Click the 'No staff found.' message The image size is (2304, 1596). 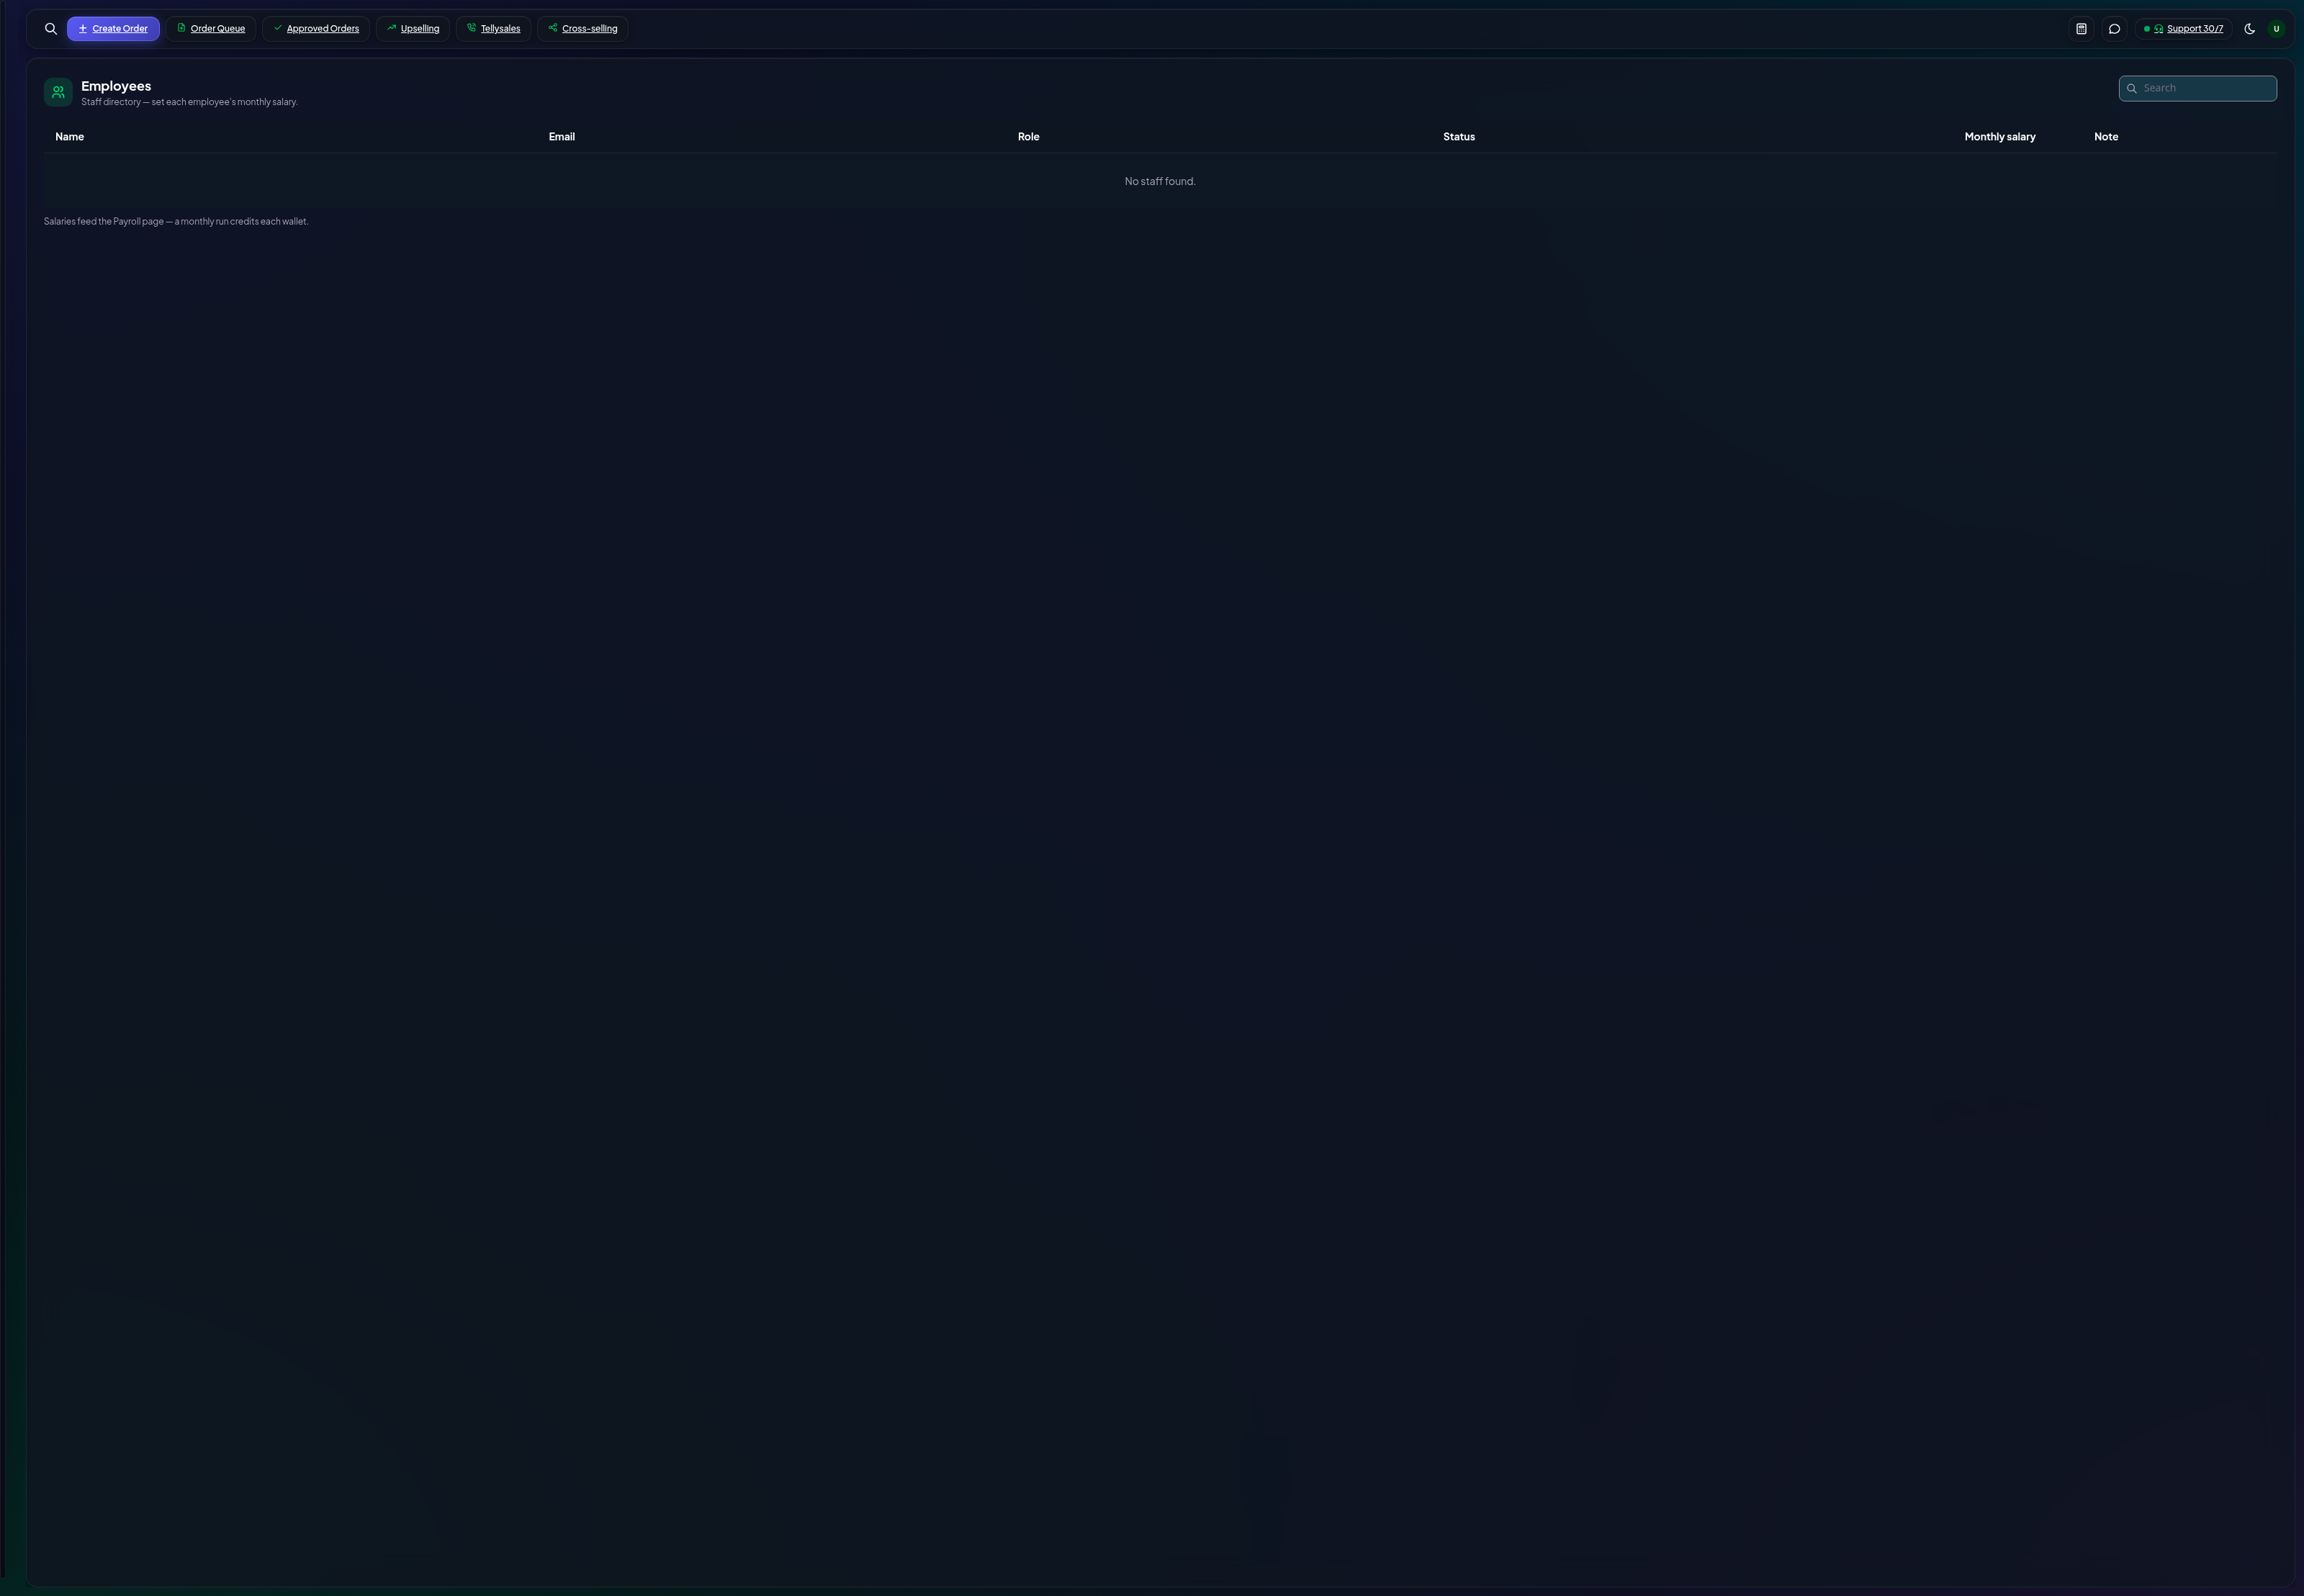tap(1160, 182)
